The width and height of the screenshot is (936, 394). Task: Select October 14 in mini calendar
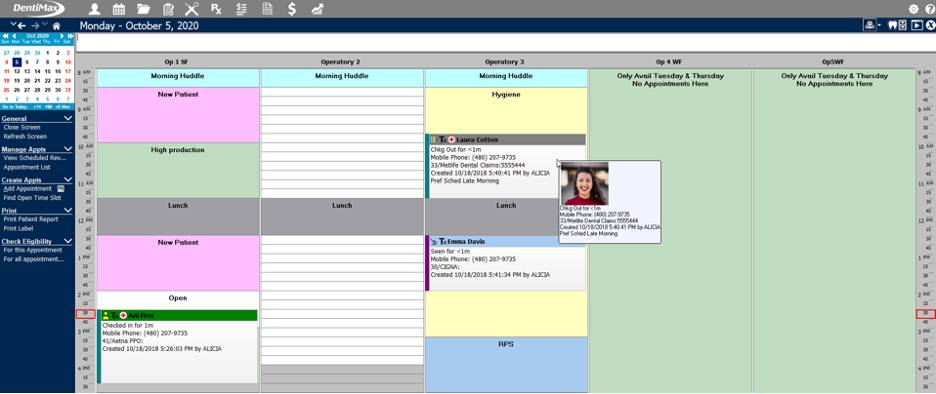coord(38,71)
